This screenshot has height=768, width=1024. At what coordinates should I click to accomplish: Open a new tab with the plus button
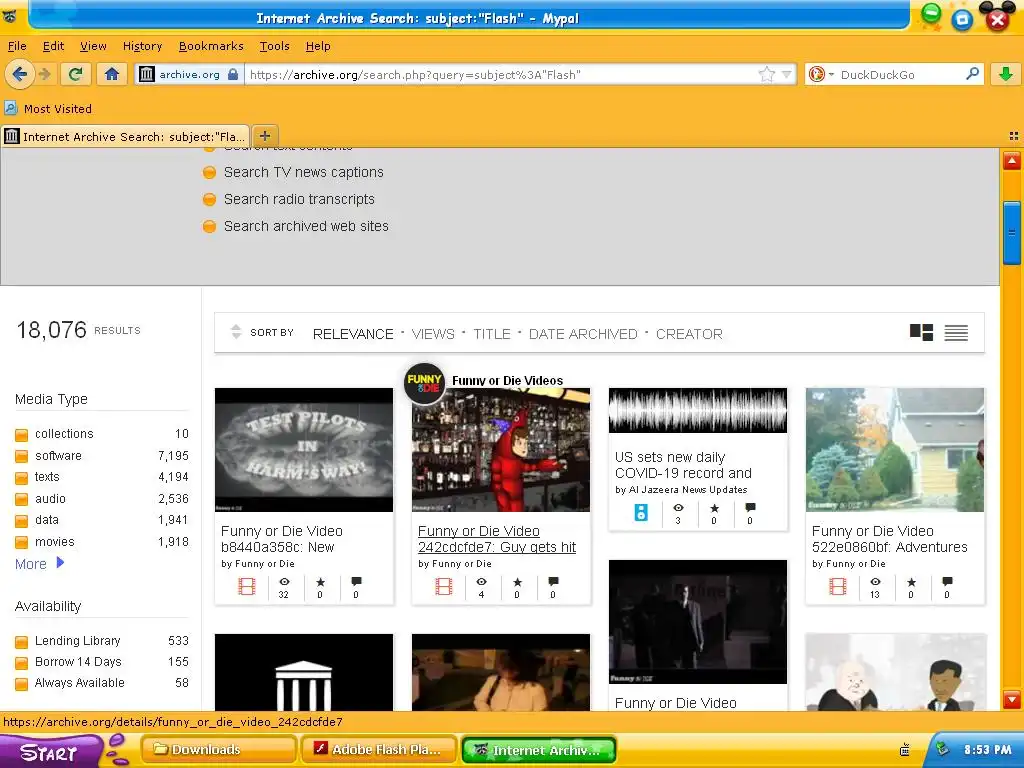264,136
